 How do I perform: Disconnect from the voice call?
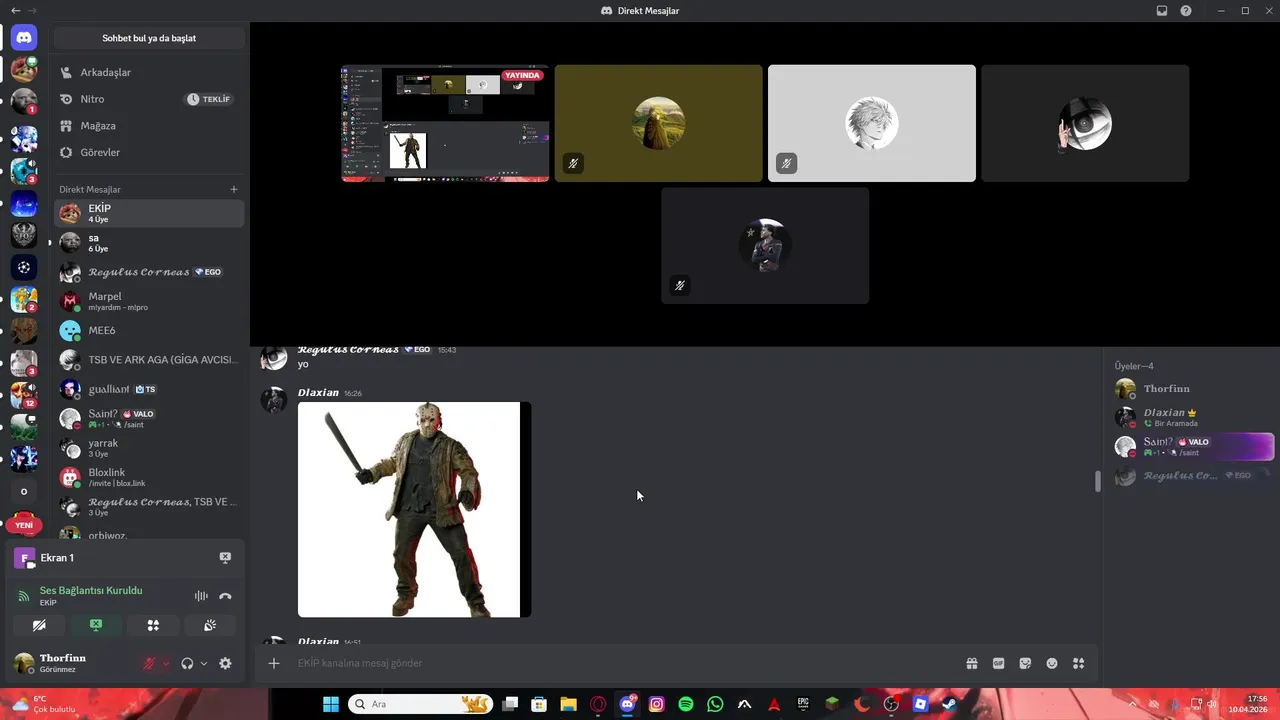pyautogui.click(x=225, y=596)
